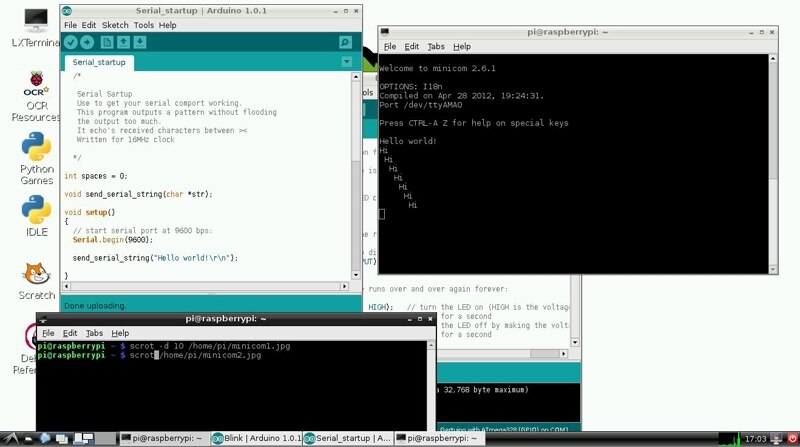Select the Serial_startup sketch tab
800x447 pixels.
(x=99, y=62)
